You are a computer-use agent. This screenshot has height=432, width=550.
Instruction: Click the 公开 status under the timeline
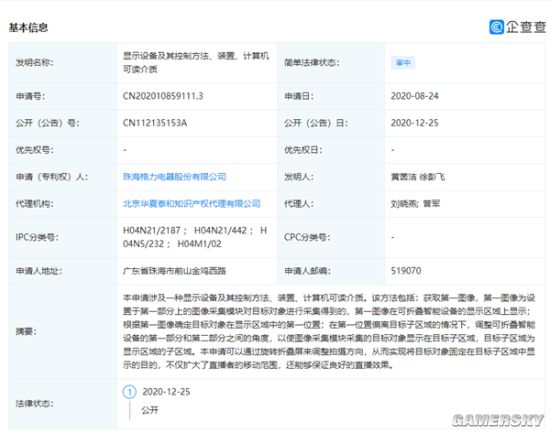tap(150, 410)
